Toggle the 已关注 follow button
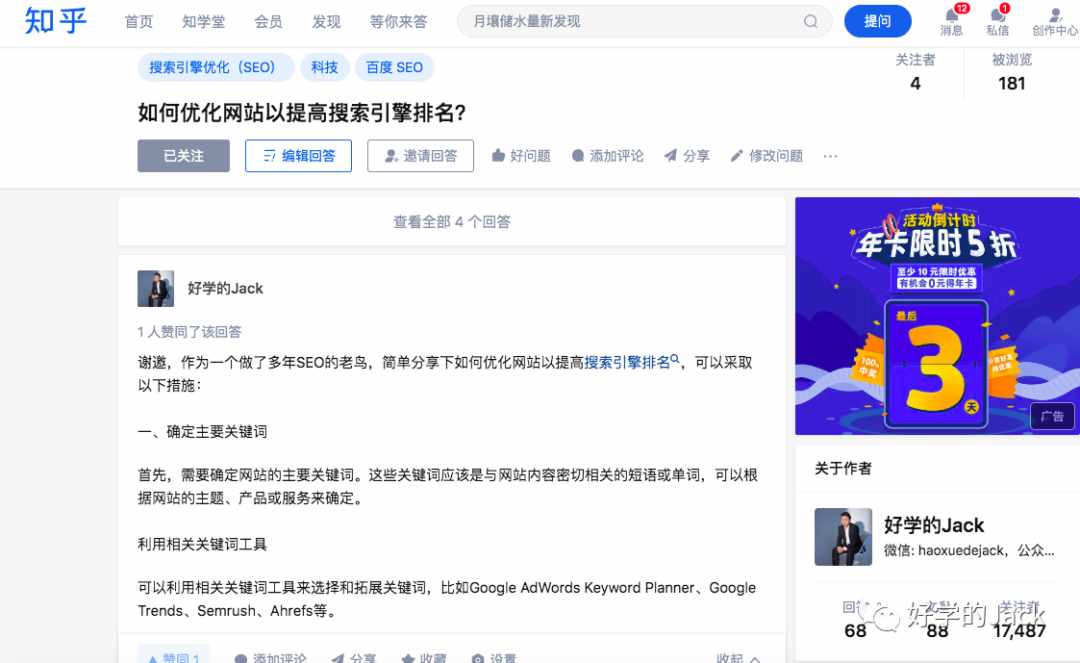This screenshot has width=1080, height=663. 183,156
